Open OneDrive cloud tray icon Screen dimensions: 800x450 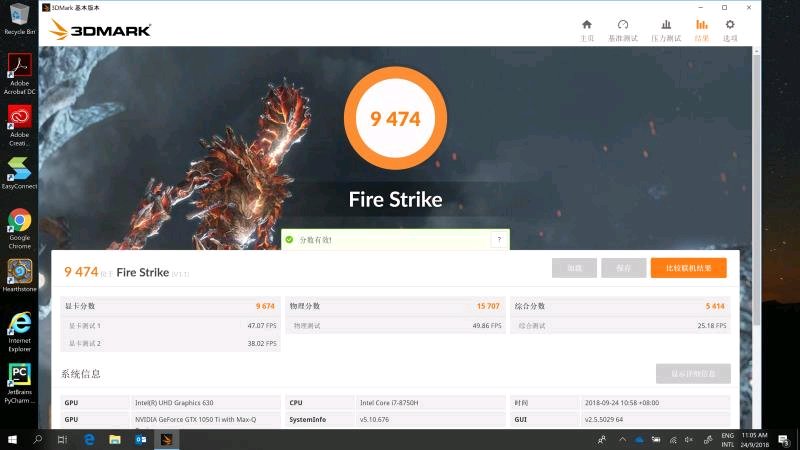pos(639,439)
